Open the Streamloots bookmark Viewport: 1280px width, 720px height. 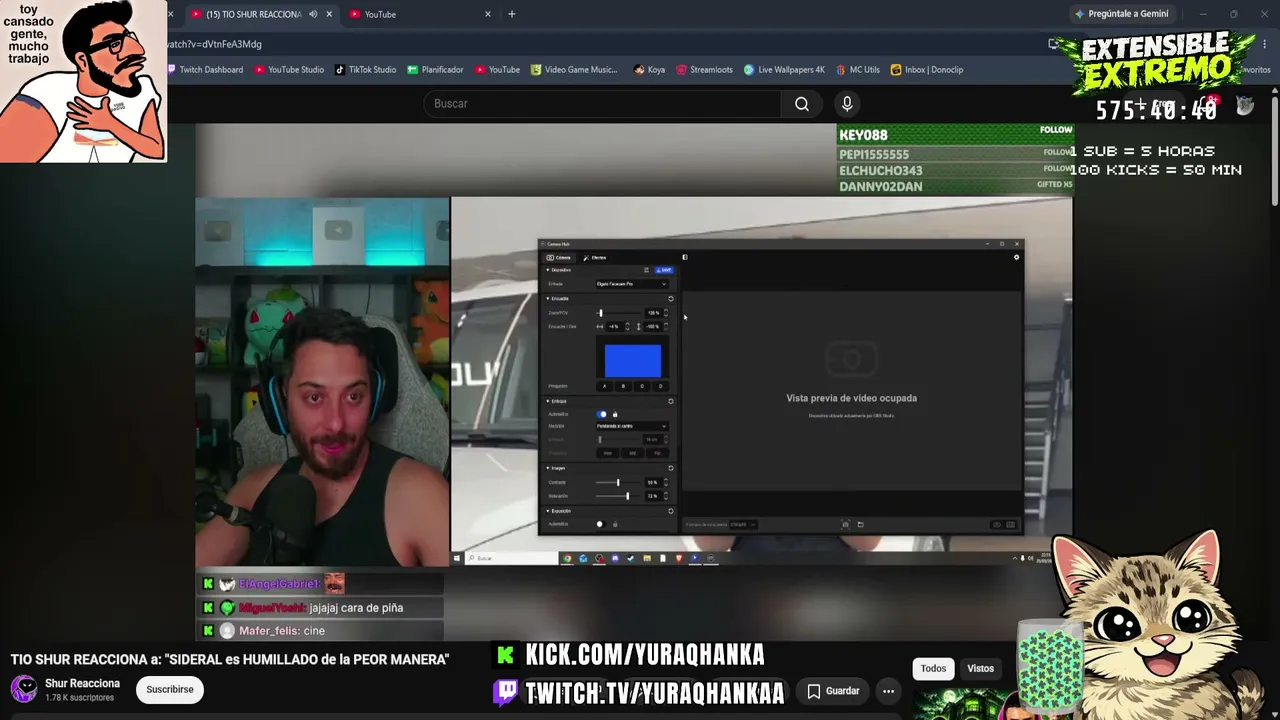pos(705,70)
